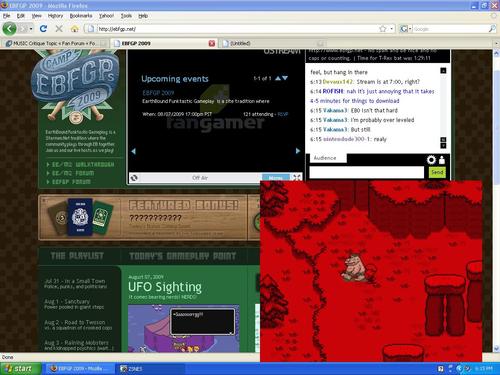Screen dimensions: 500x375
Task: Advance the events panel with right arrow
Action: [298, 151]
